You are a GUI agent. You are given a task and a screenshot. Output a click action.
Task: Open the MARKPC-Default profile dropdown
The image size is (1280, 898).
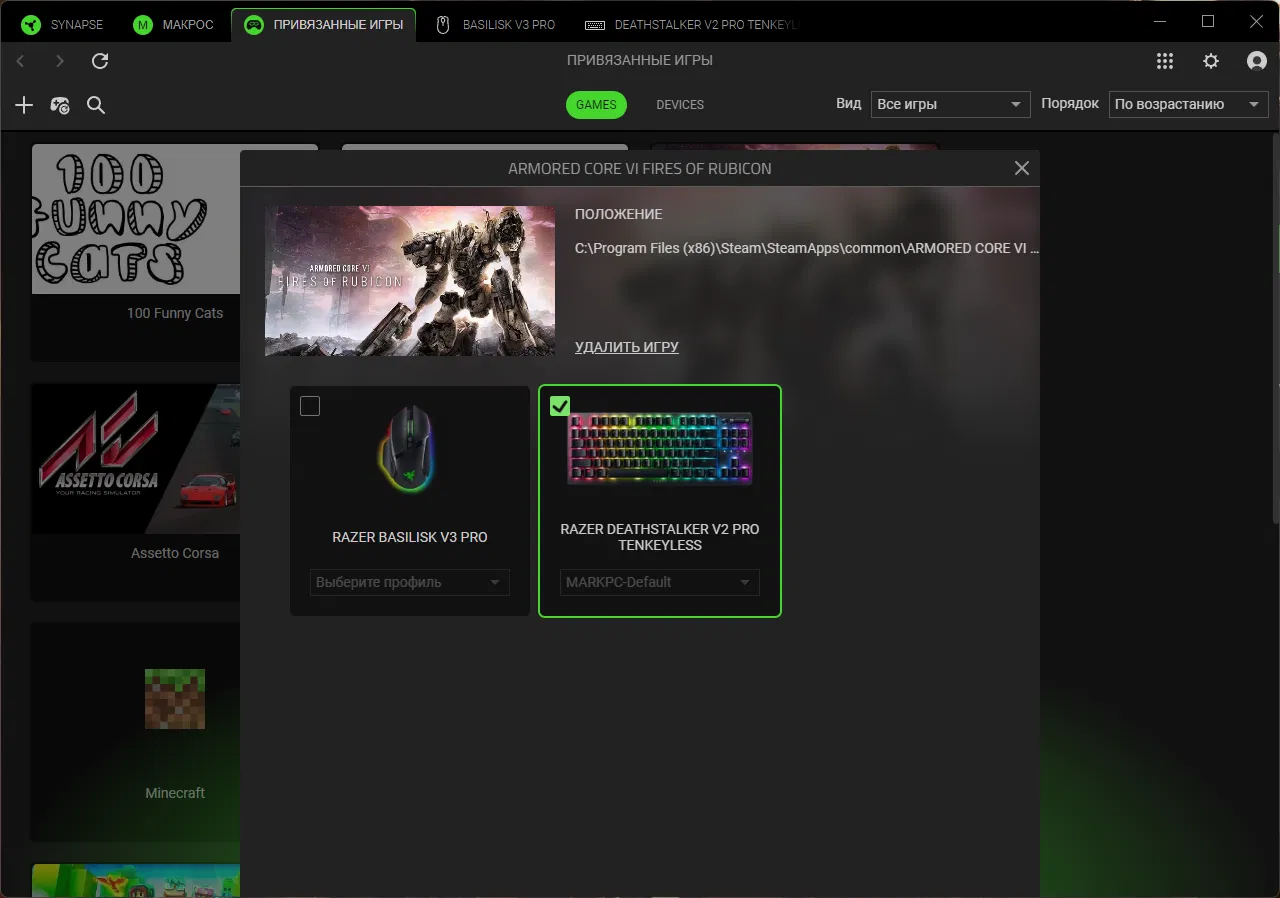point(660,582)
